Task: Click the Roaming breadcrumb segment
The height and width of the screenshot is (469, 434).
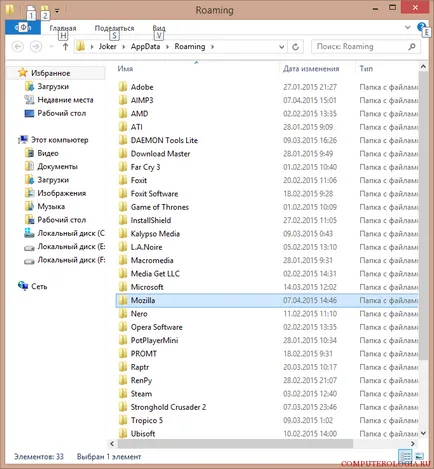Action: [x=190, y=47]
